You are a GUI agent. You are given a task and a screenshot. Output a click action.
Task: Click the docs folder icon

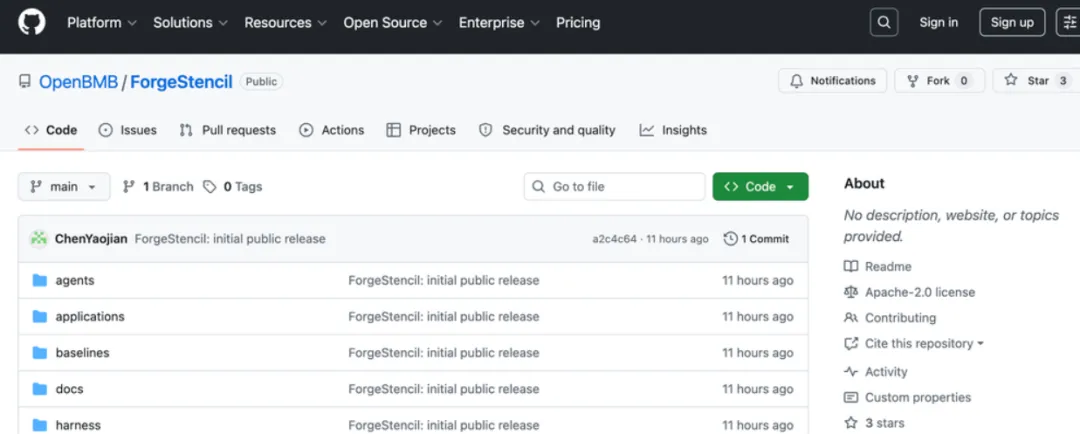[40, 389]
